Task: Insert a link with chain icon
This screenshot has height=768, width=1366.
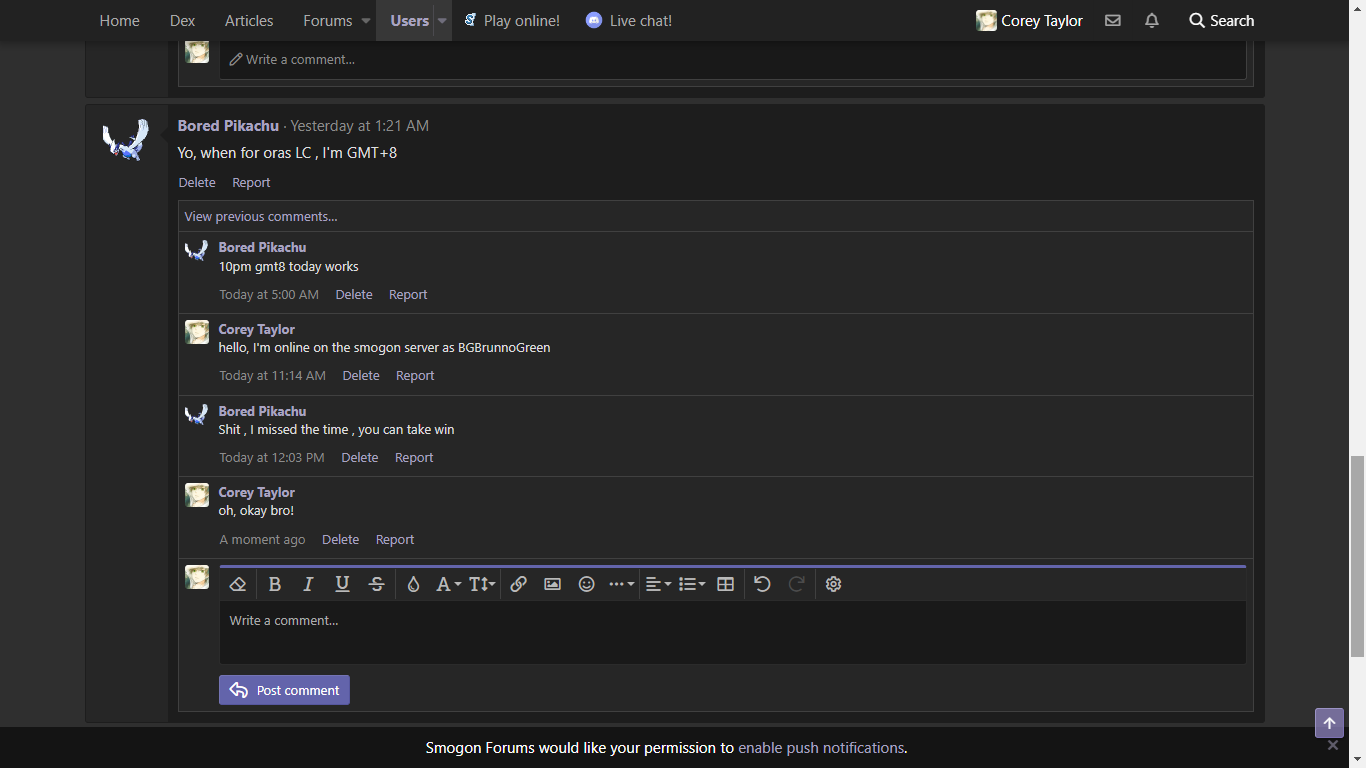Action: [518, 584]
